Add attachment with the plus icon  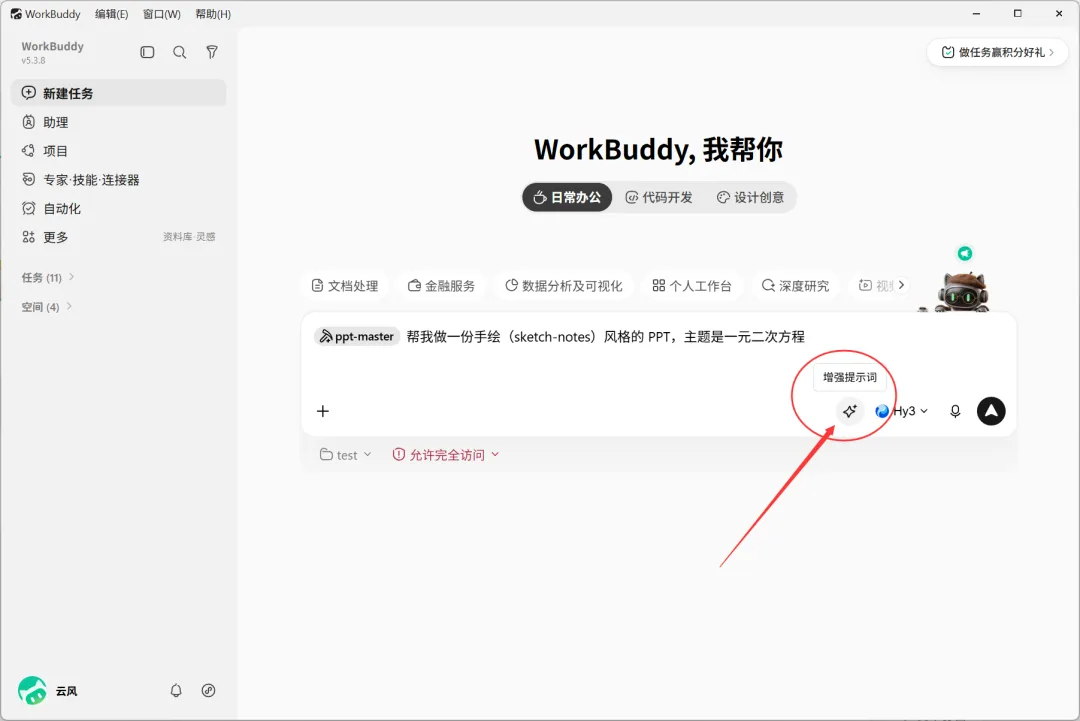click(x=322, y=411)
